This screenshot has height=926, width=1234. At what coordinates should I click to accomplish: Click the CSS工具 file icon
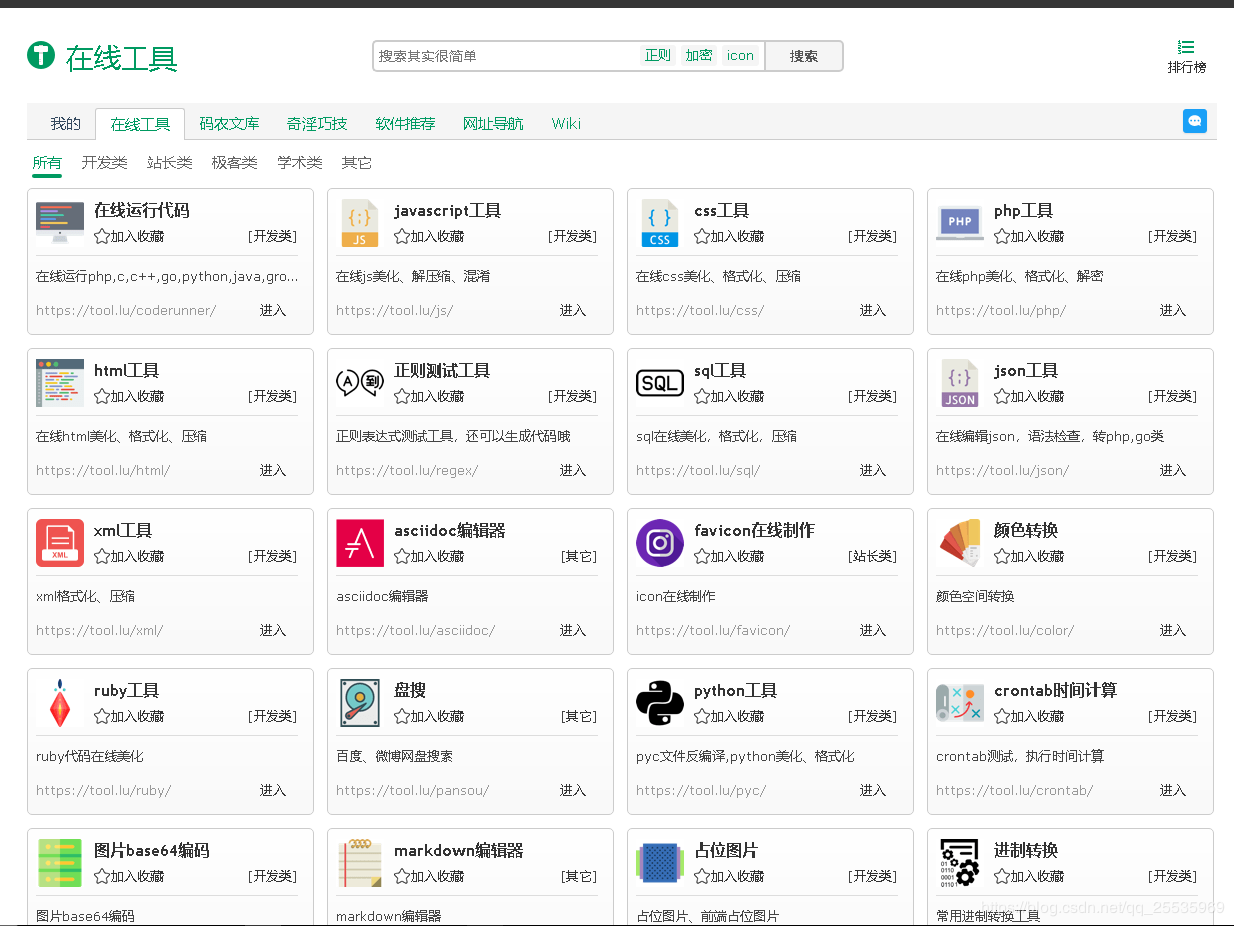(660, 222)
